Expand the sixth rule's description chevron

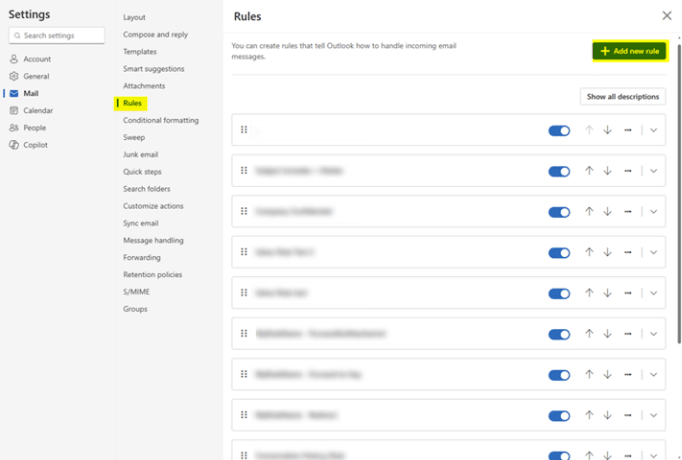tap(654, 334)
